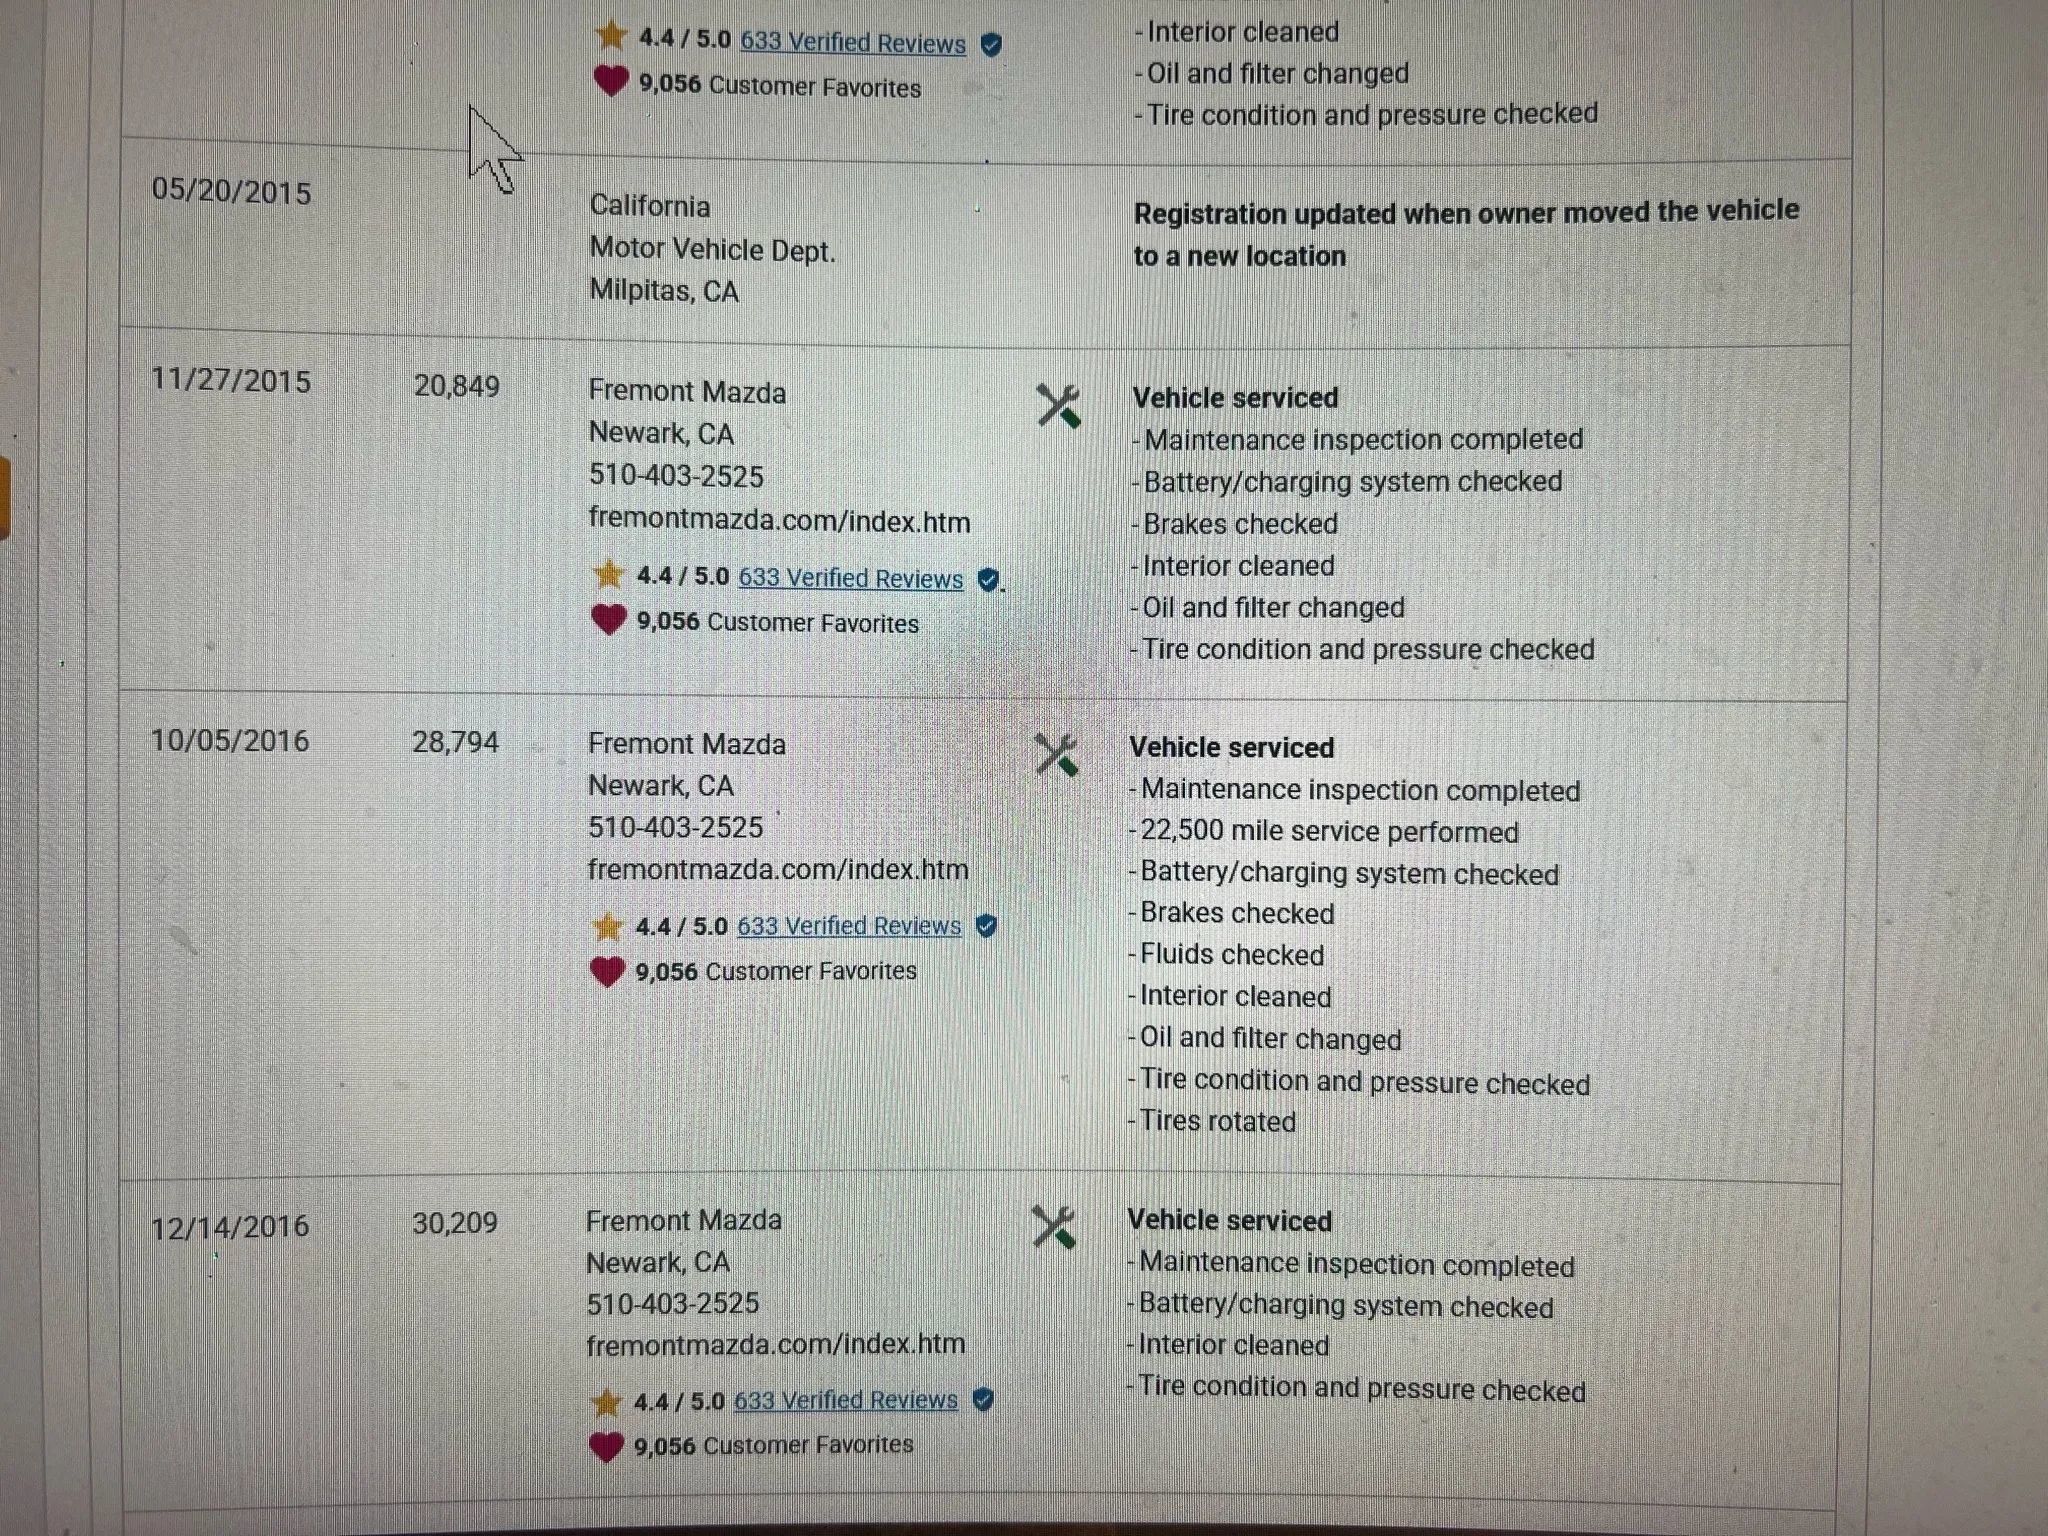2048x1536 pixels.
Task: Click the red heart in the 11/27/2015 entry
Action: click(x=608, y=621)
